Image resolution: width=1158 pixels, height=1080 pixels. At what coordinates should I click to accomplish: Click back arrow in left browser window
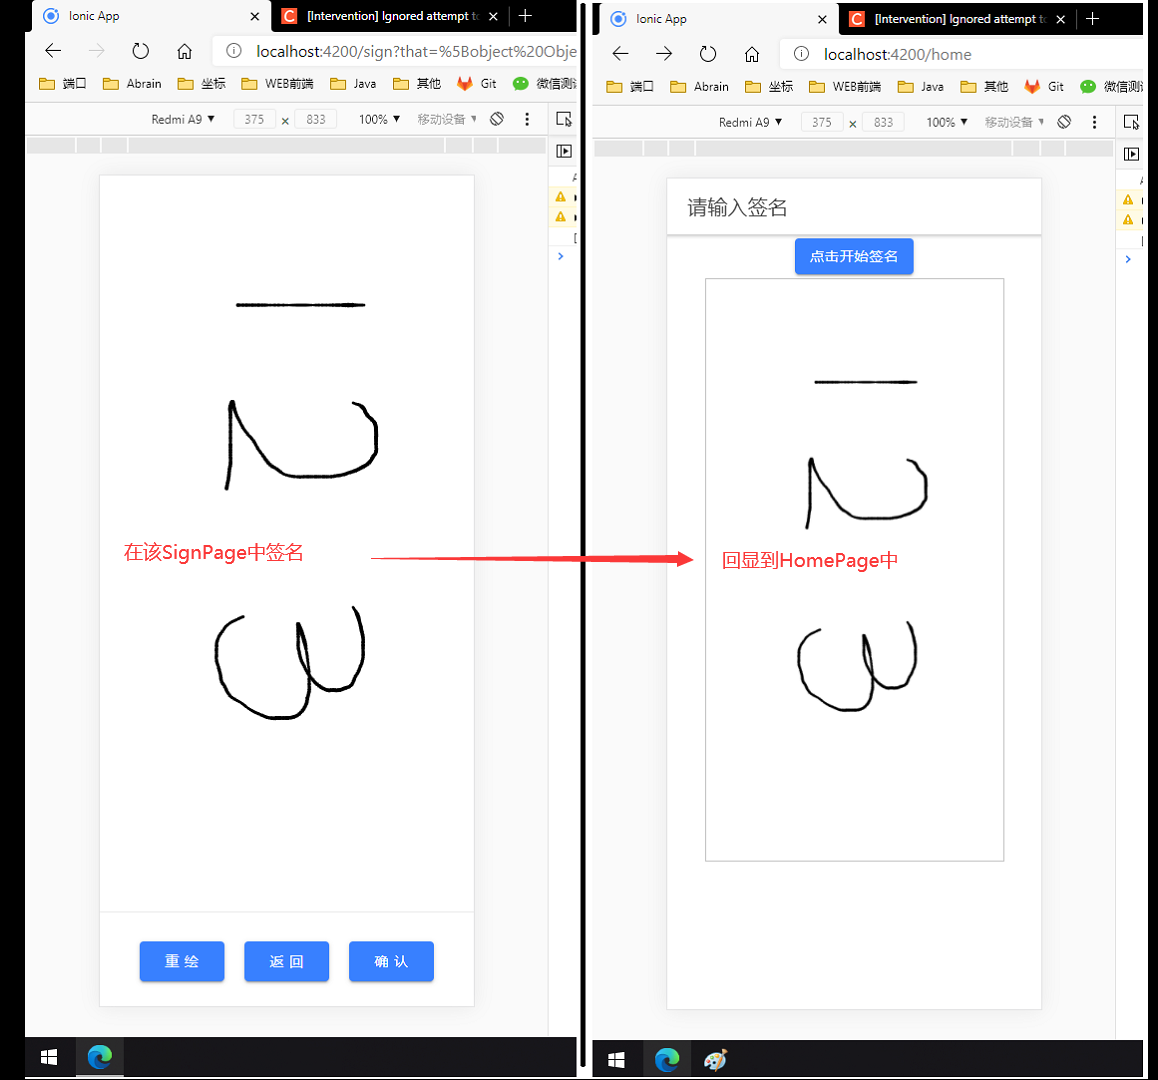[53, 51]
